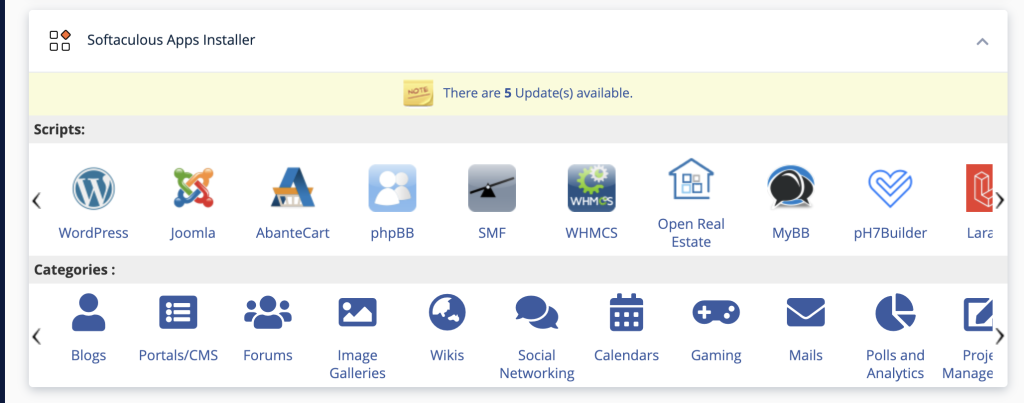Open the phpBB forum script icon
Image resolution: width=1024 pixels, height=403 pixels.
point(392,189)
